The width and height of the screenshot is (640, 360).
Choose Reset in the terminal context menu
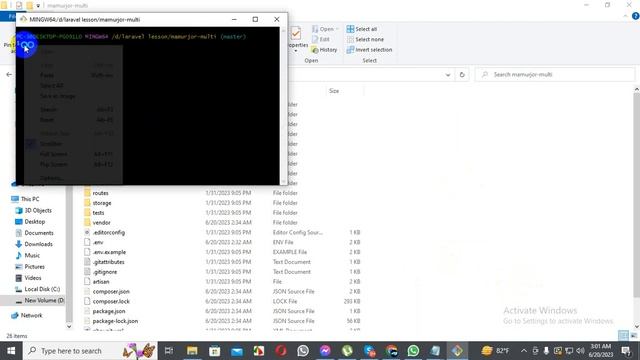coord(47,120)
